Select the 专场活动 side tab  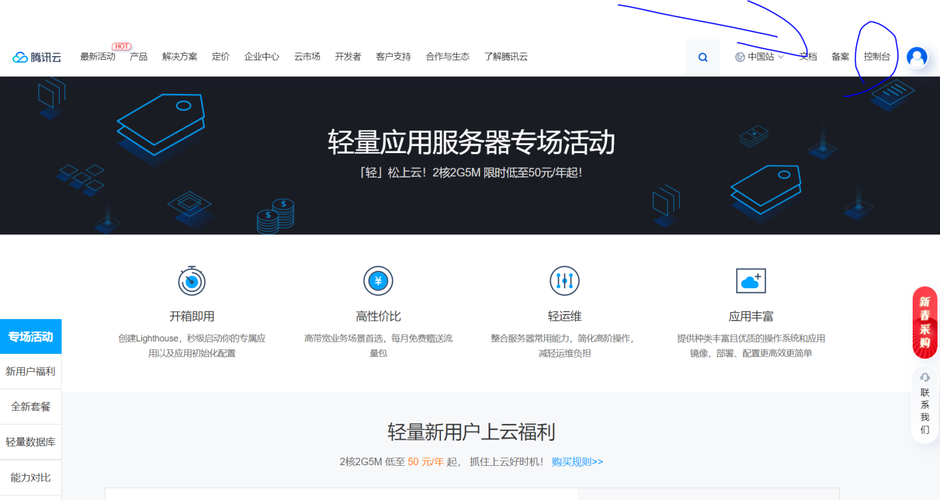pyautogui.click(x=31, y=336)
